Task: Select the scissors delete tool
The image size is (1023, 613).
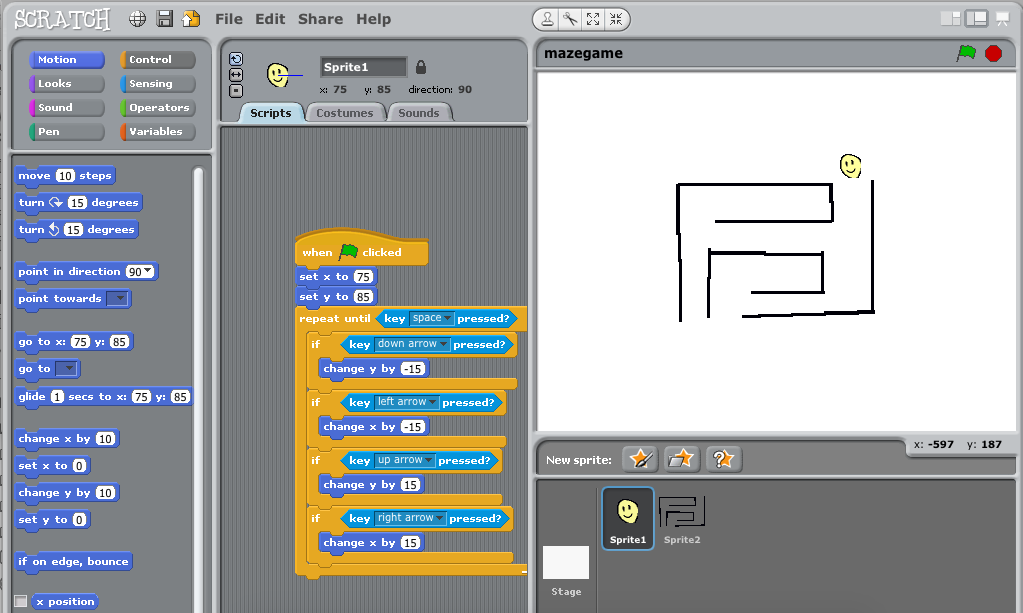Action: [x=568, y=18]
